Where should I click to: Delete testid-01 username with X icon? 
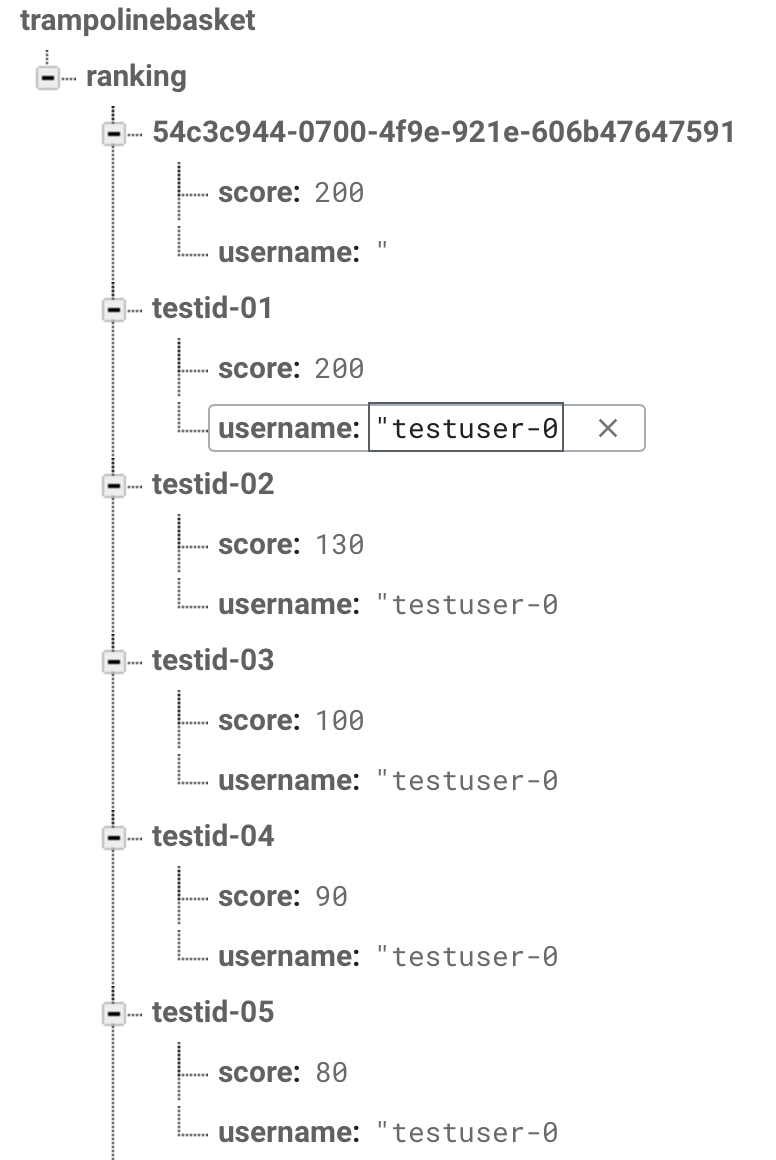tap(607, 428)
